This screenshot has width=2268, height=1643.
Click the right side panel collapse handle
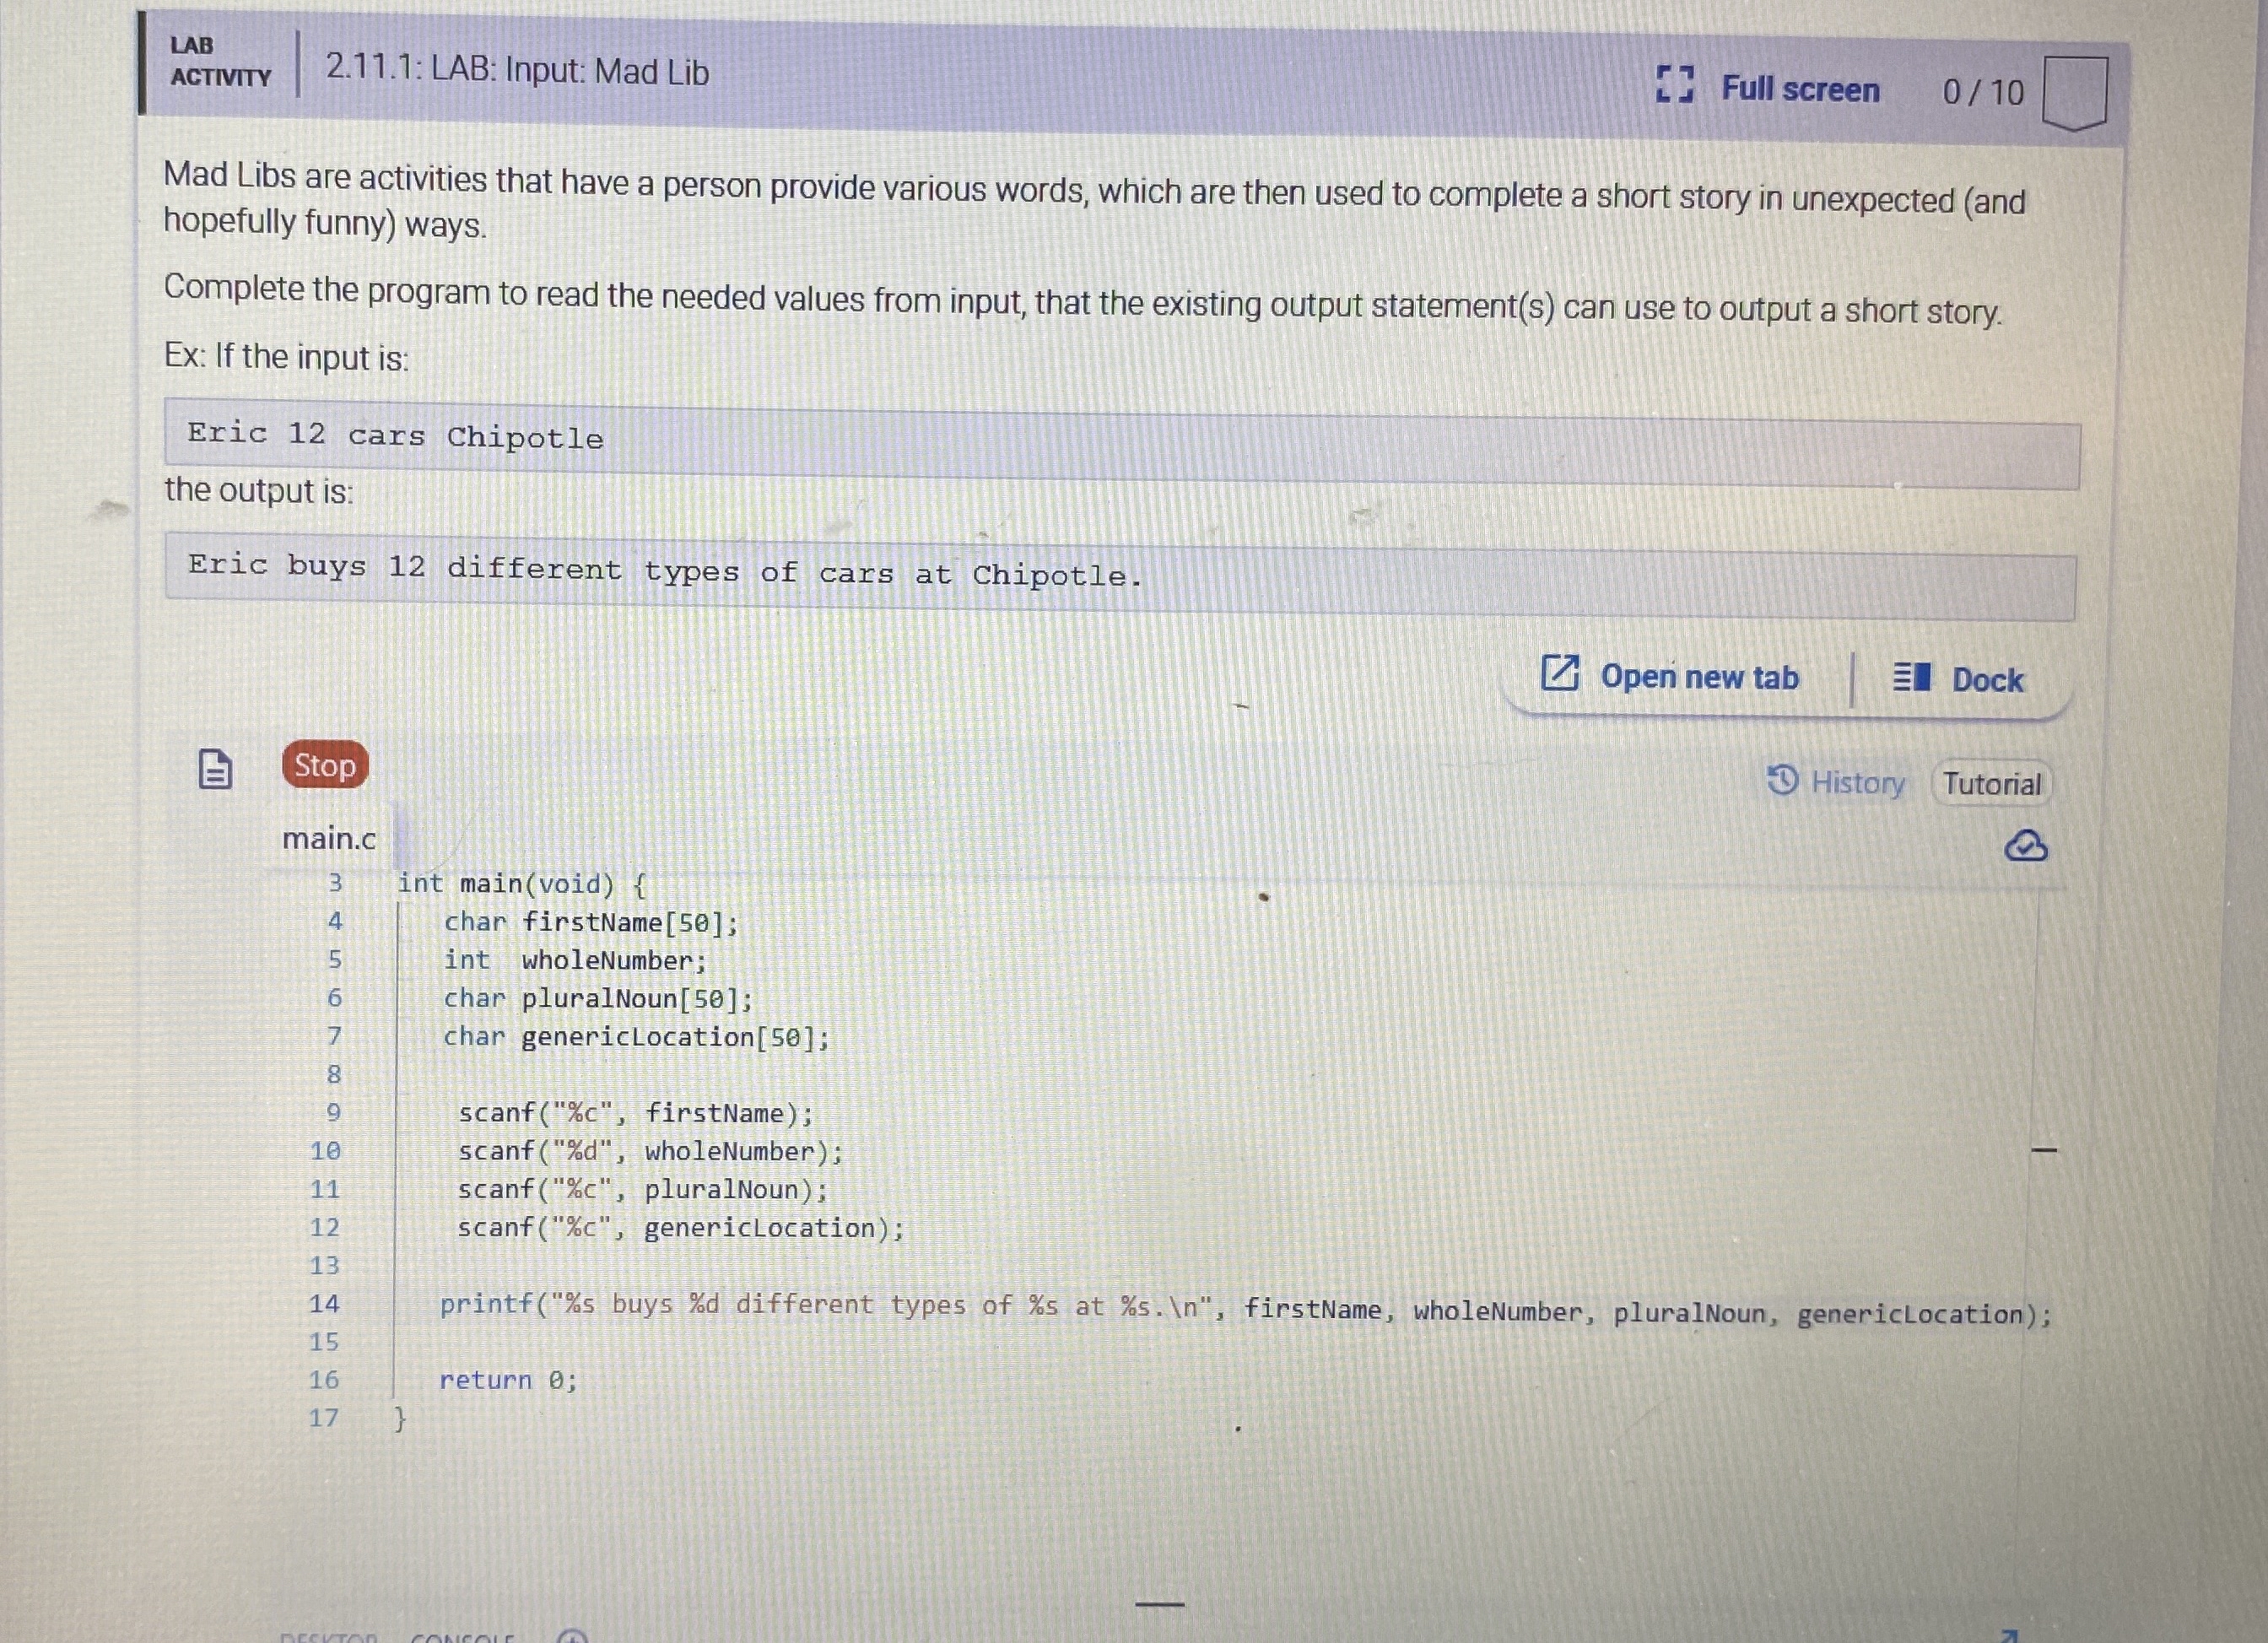pyautogui.click(x=2044, y=1151)
